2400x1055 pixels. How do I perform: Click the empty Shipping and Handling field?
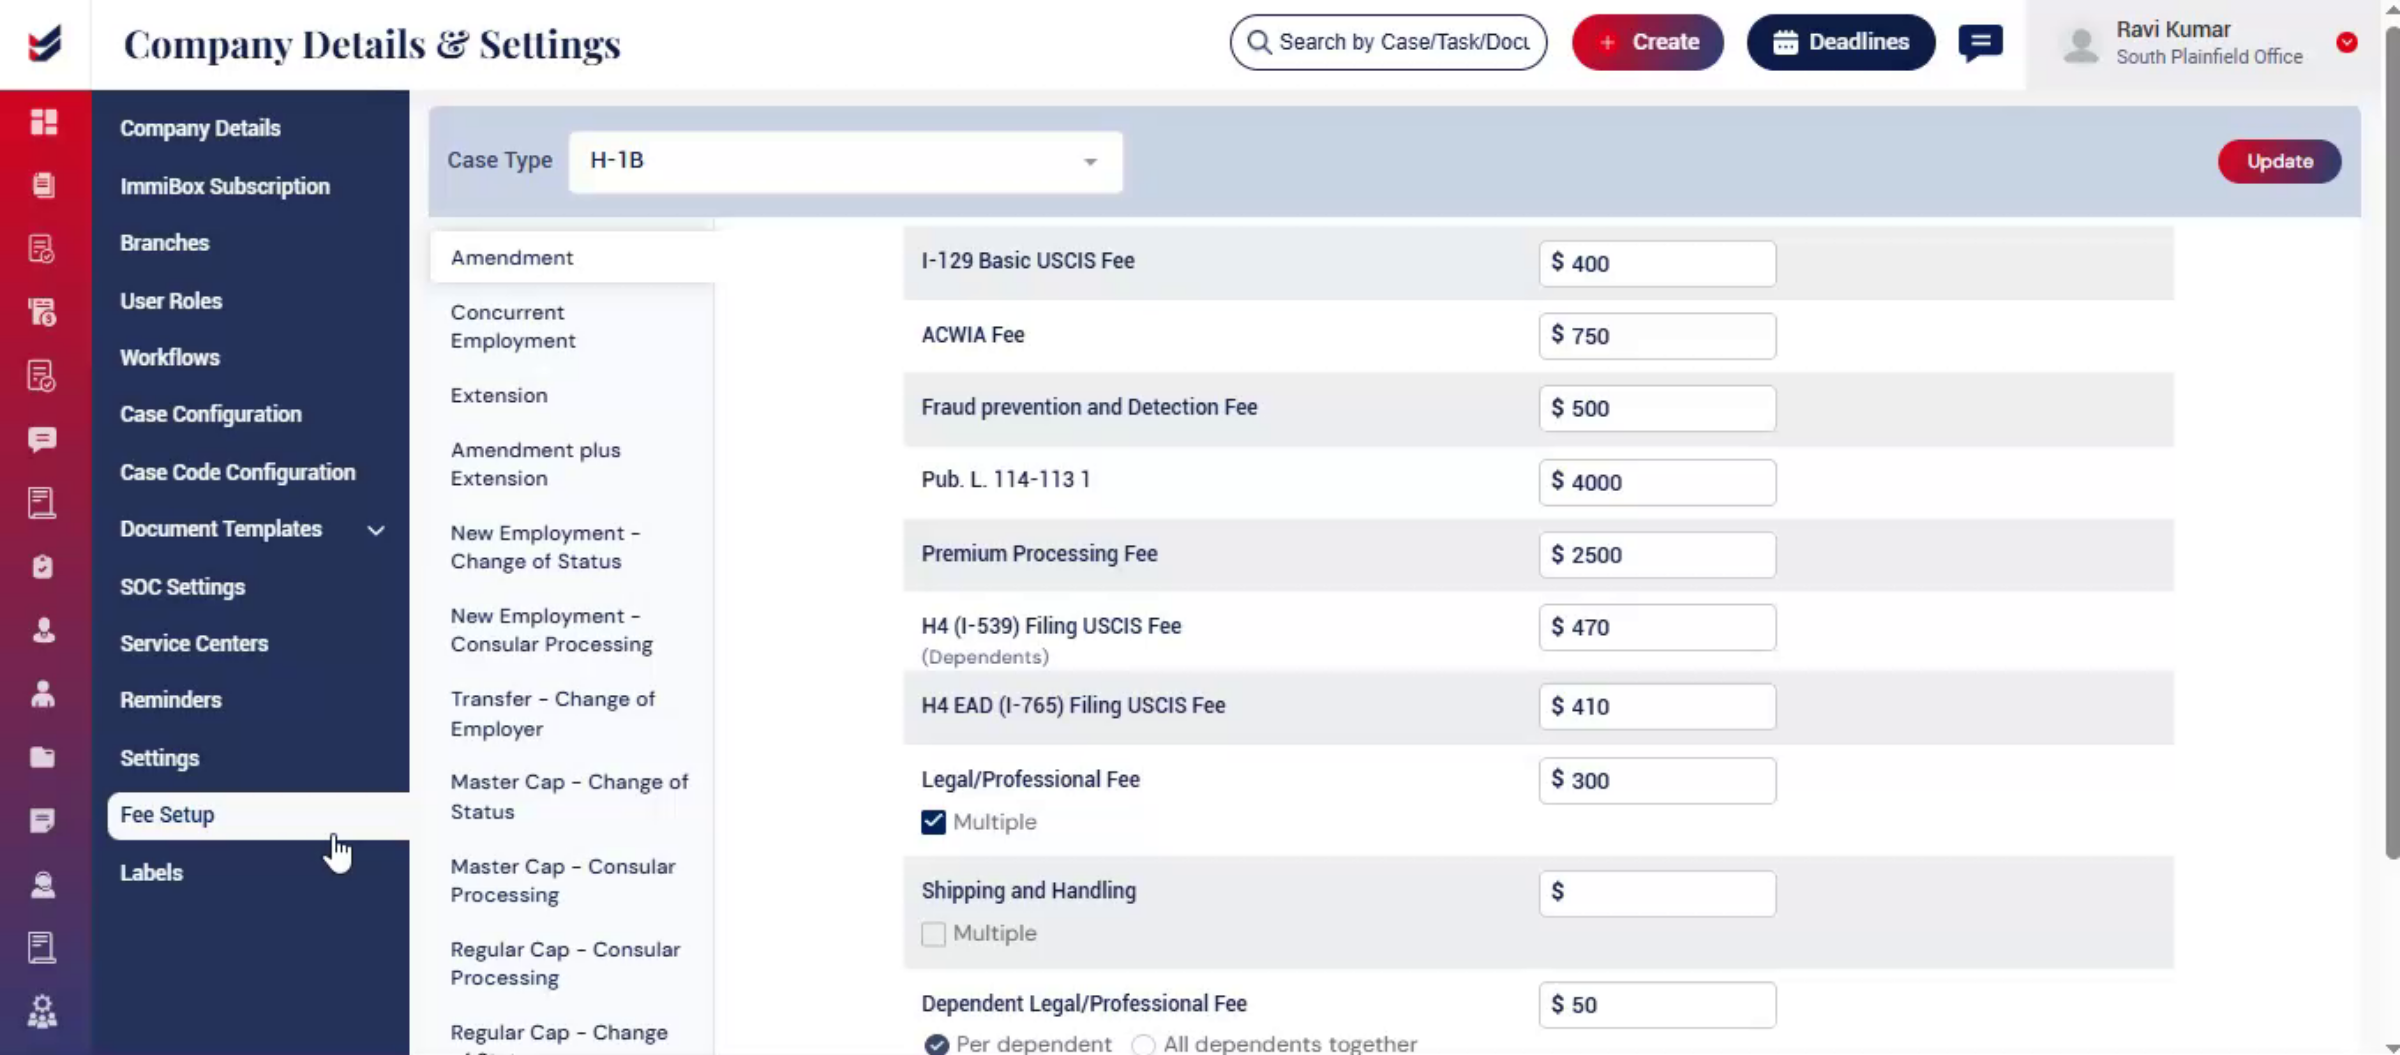[x=1657, y=893]
